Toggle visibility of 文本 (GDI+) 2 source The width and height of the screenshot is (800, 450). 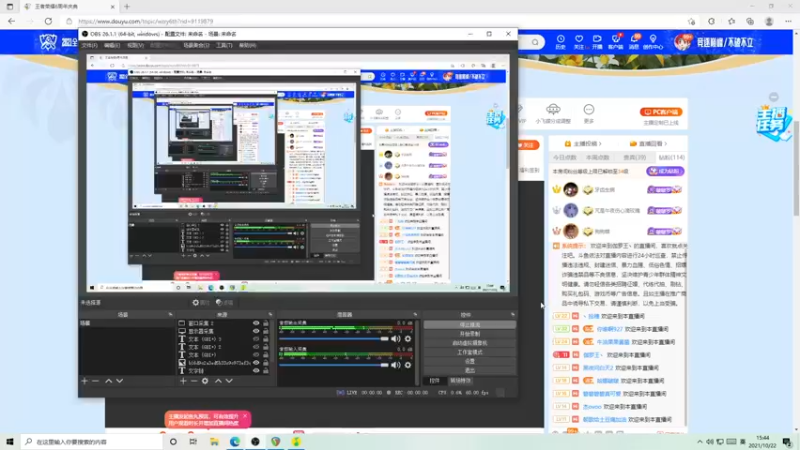(x=256, y=347)
